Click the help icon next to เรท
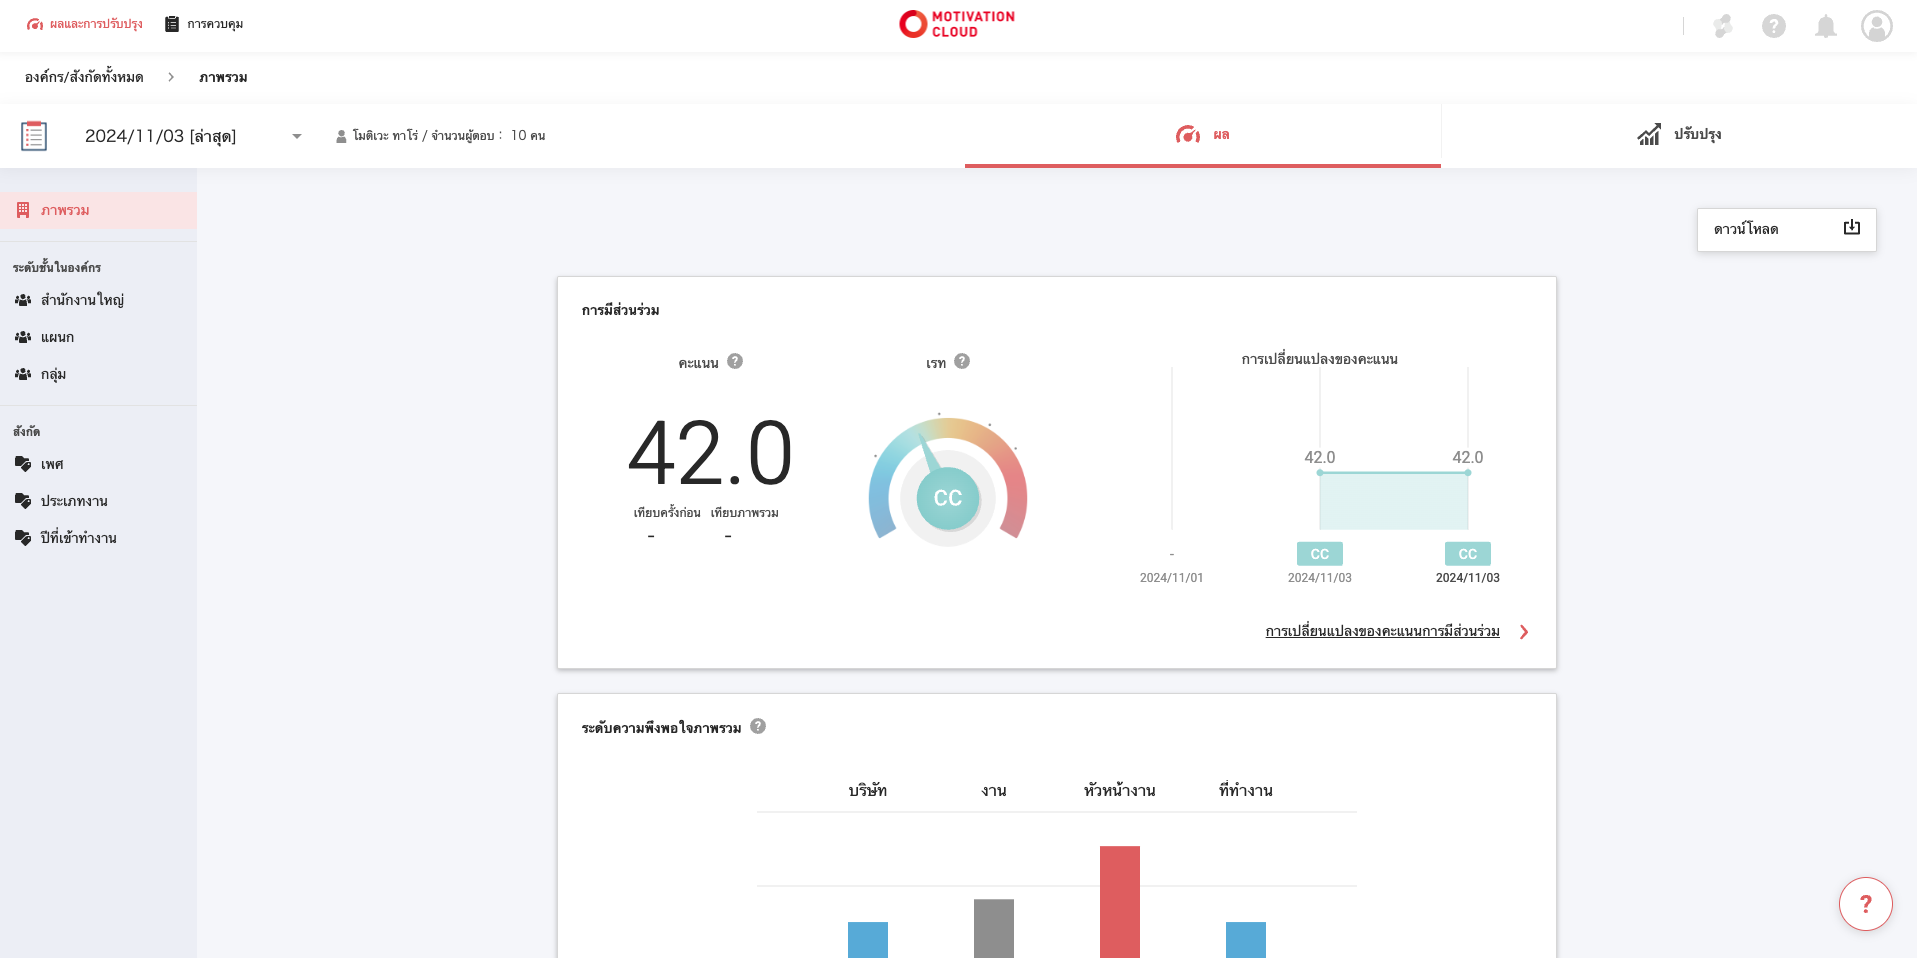The image size is (1917, 958). pyautogui.click(x=962, y=361)
